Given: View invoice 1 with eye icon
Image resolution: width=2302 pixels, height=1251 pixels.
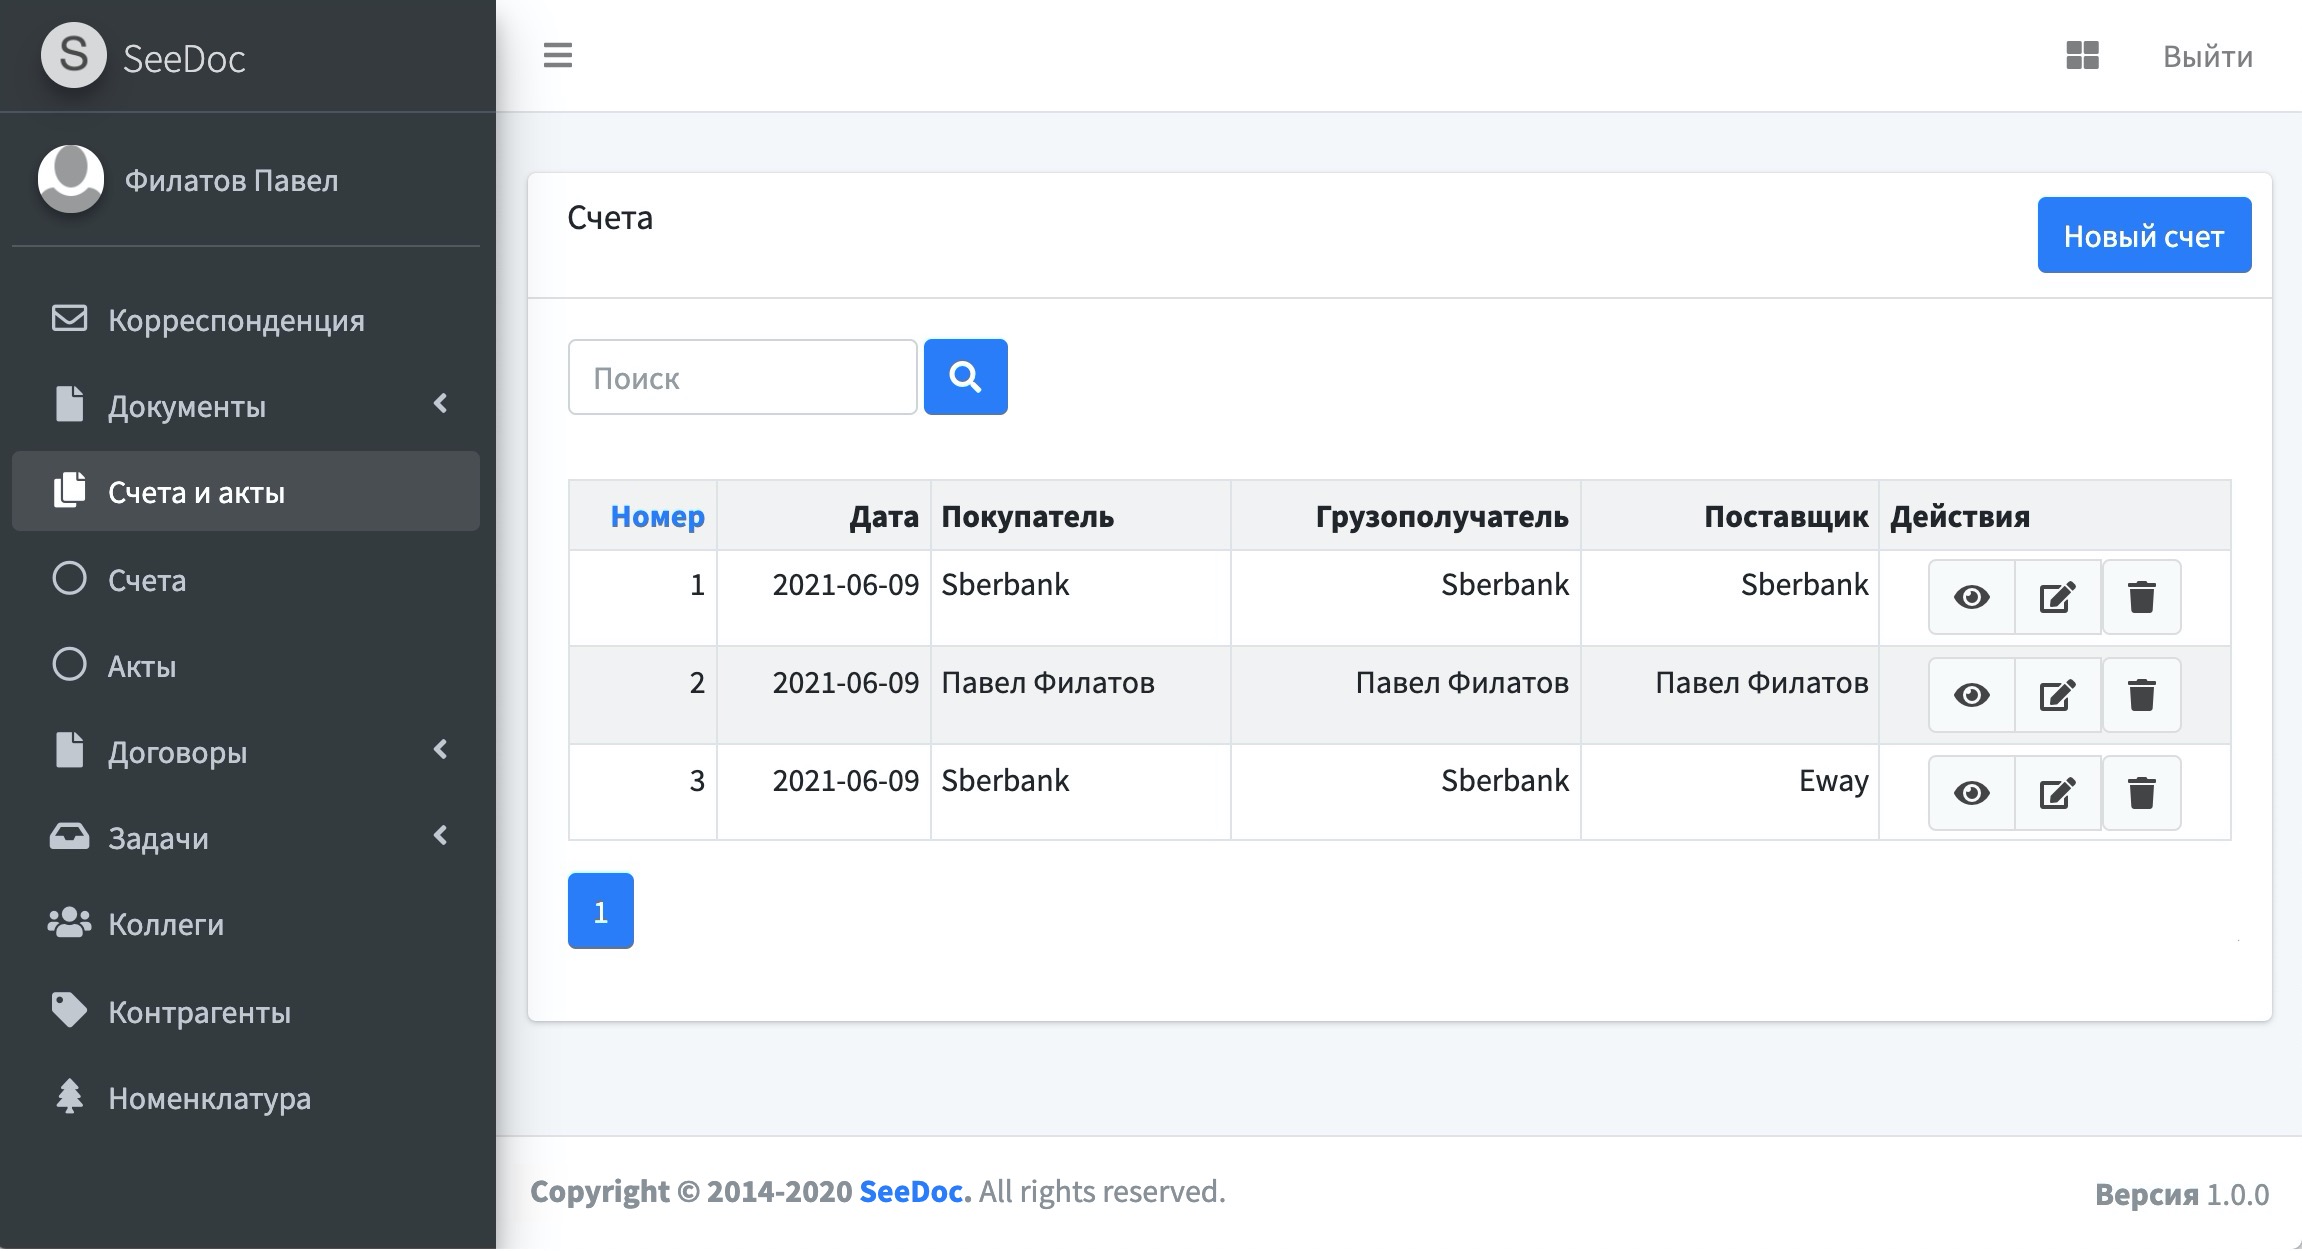Looking at the screenshot, I should [1971, 597].
